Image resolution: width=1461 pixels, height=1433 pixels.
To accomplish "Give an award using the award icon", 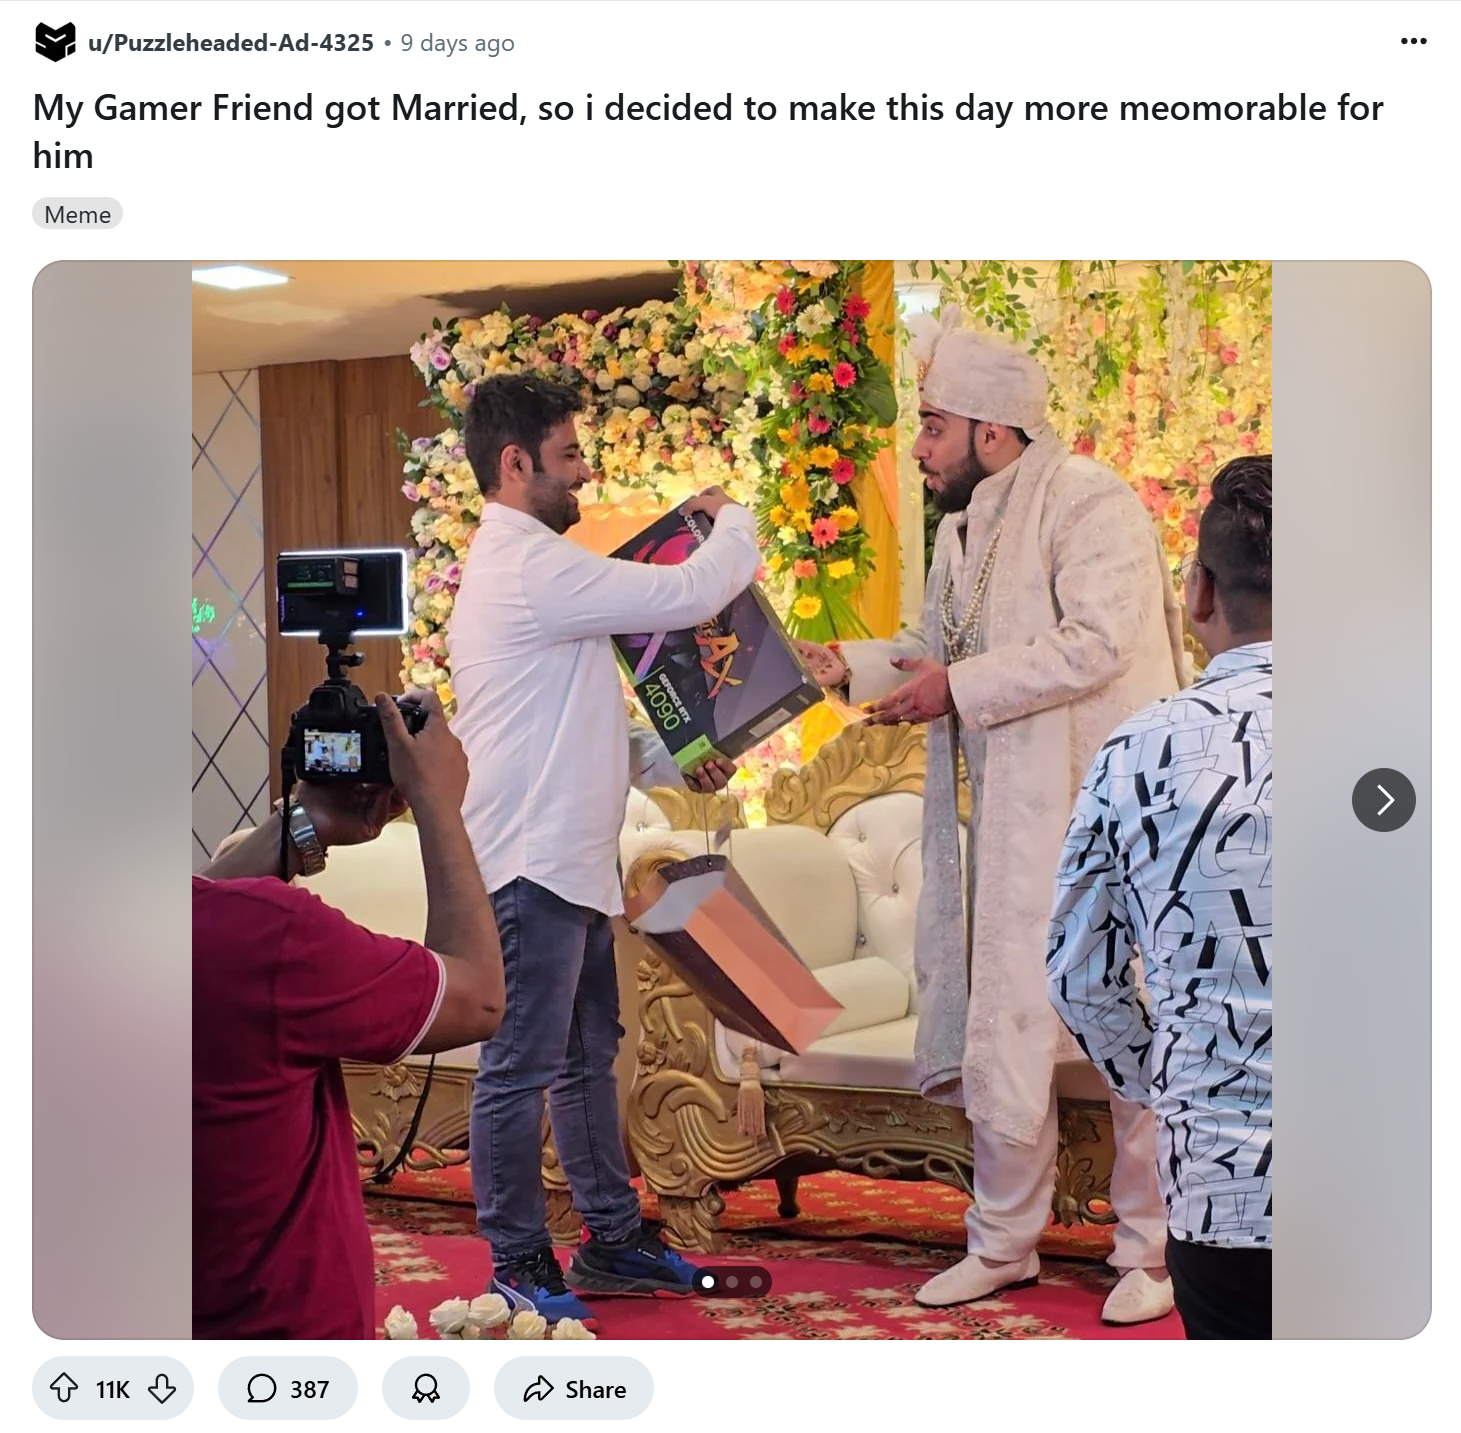I will point(426,1388).
